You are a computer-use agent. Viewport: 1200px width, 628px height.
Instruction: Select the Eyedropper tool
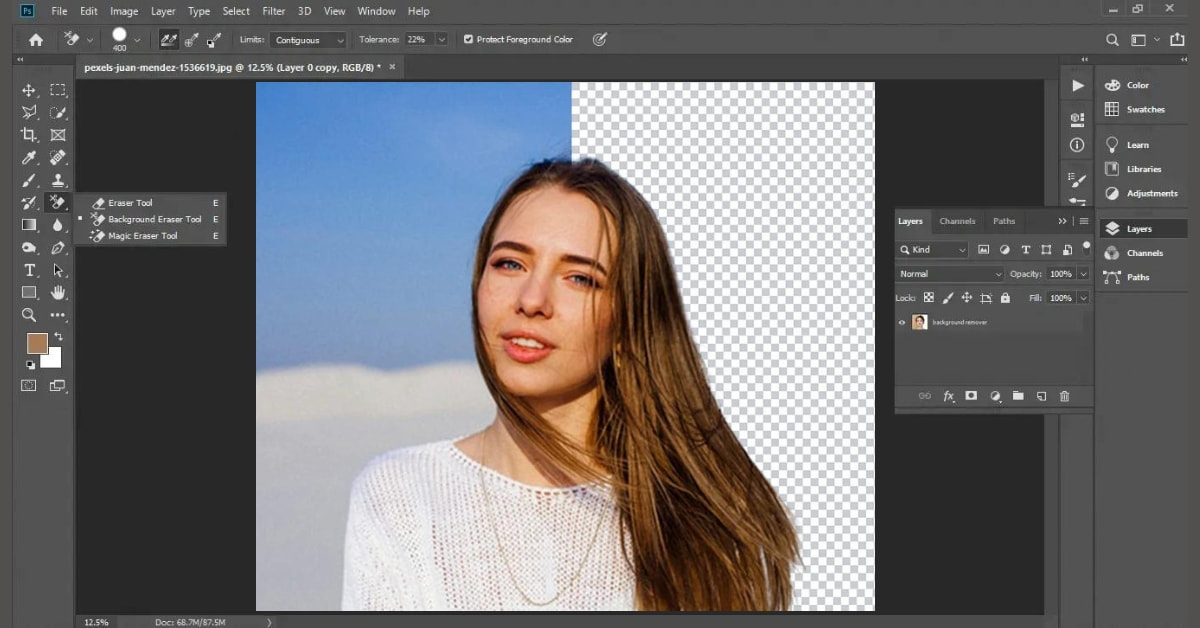click(29, 158)
